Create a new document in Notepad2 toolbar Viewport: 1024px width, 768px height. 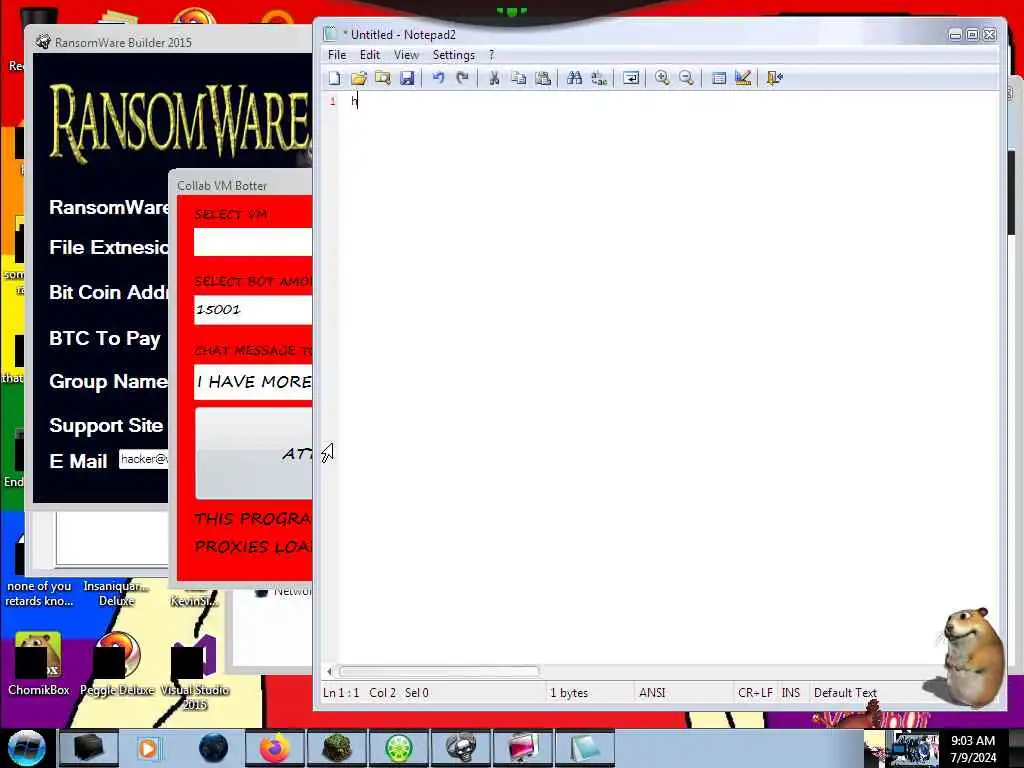[x=334, y=78]
